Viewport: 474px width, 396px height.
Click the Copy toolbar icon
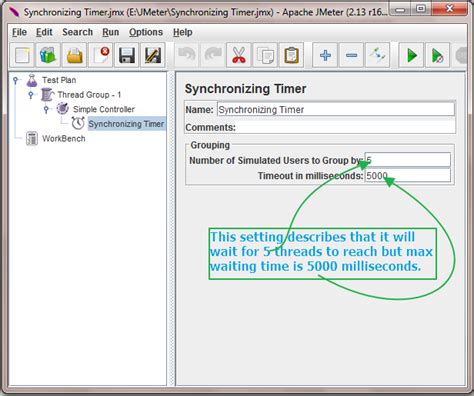click(265, 55)
